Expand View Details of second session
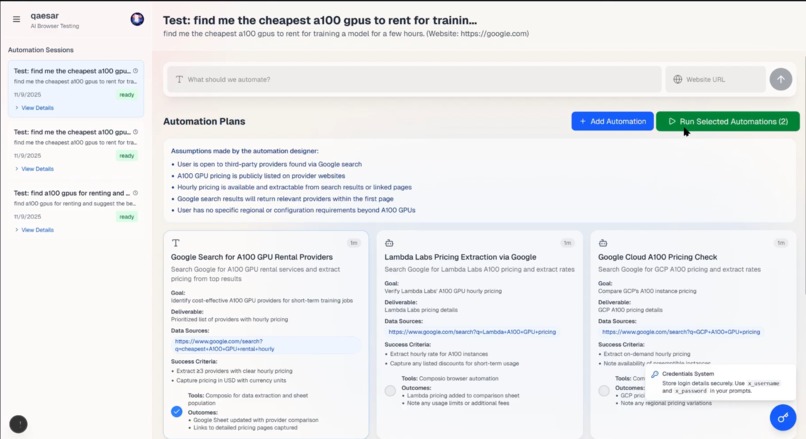This screenshot has width=806, height=439. pos(34,169)
